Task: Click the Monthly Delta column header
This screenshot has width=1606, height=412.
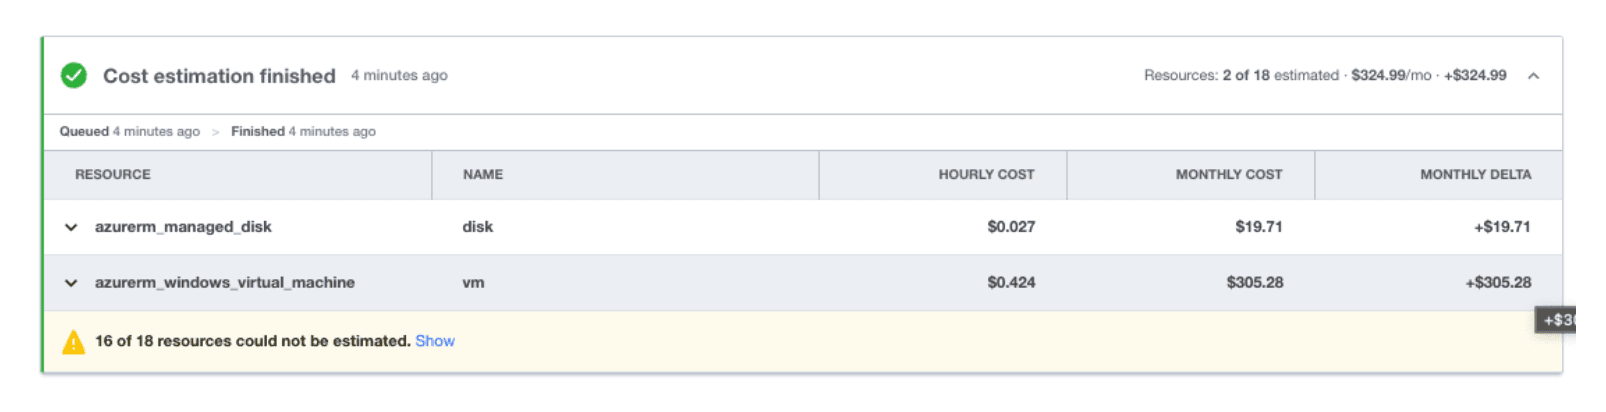Action: [1475, 174]
